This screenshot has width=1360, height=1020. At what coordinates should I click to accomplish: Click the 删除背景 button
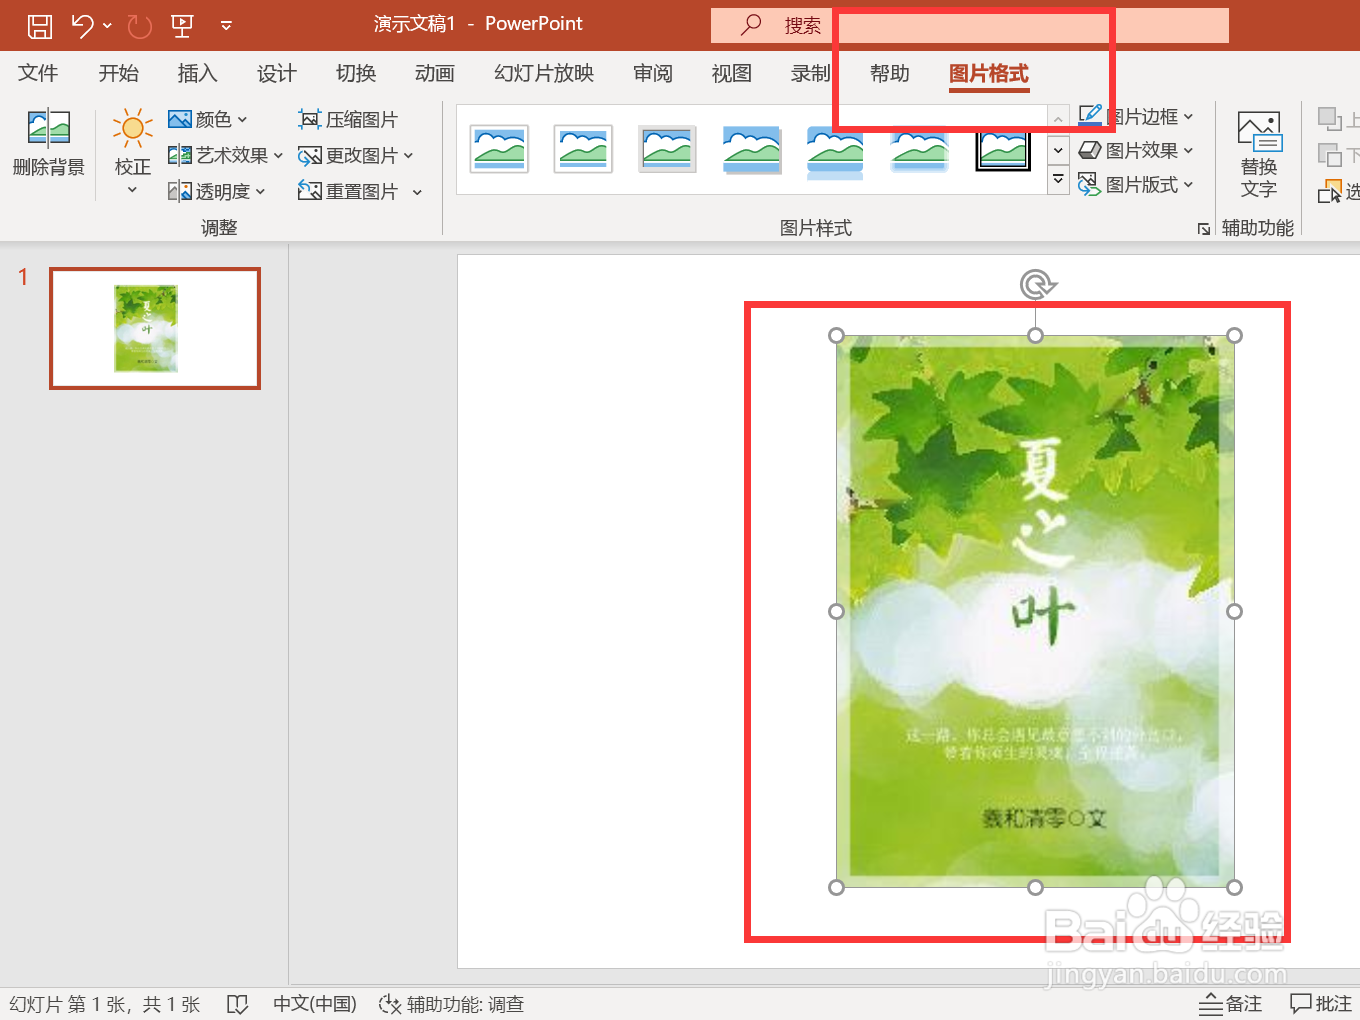pyautogui.click(x=48, y=143)
